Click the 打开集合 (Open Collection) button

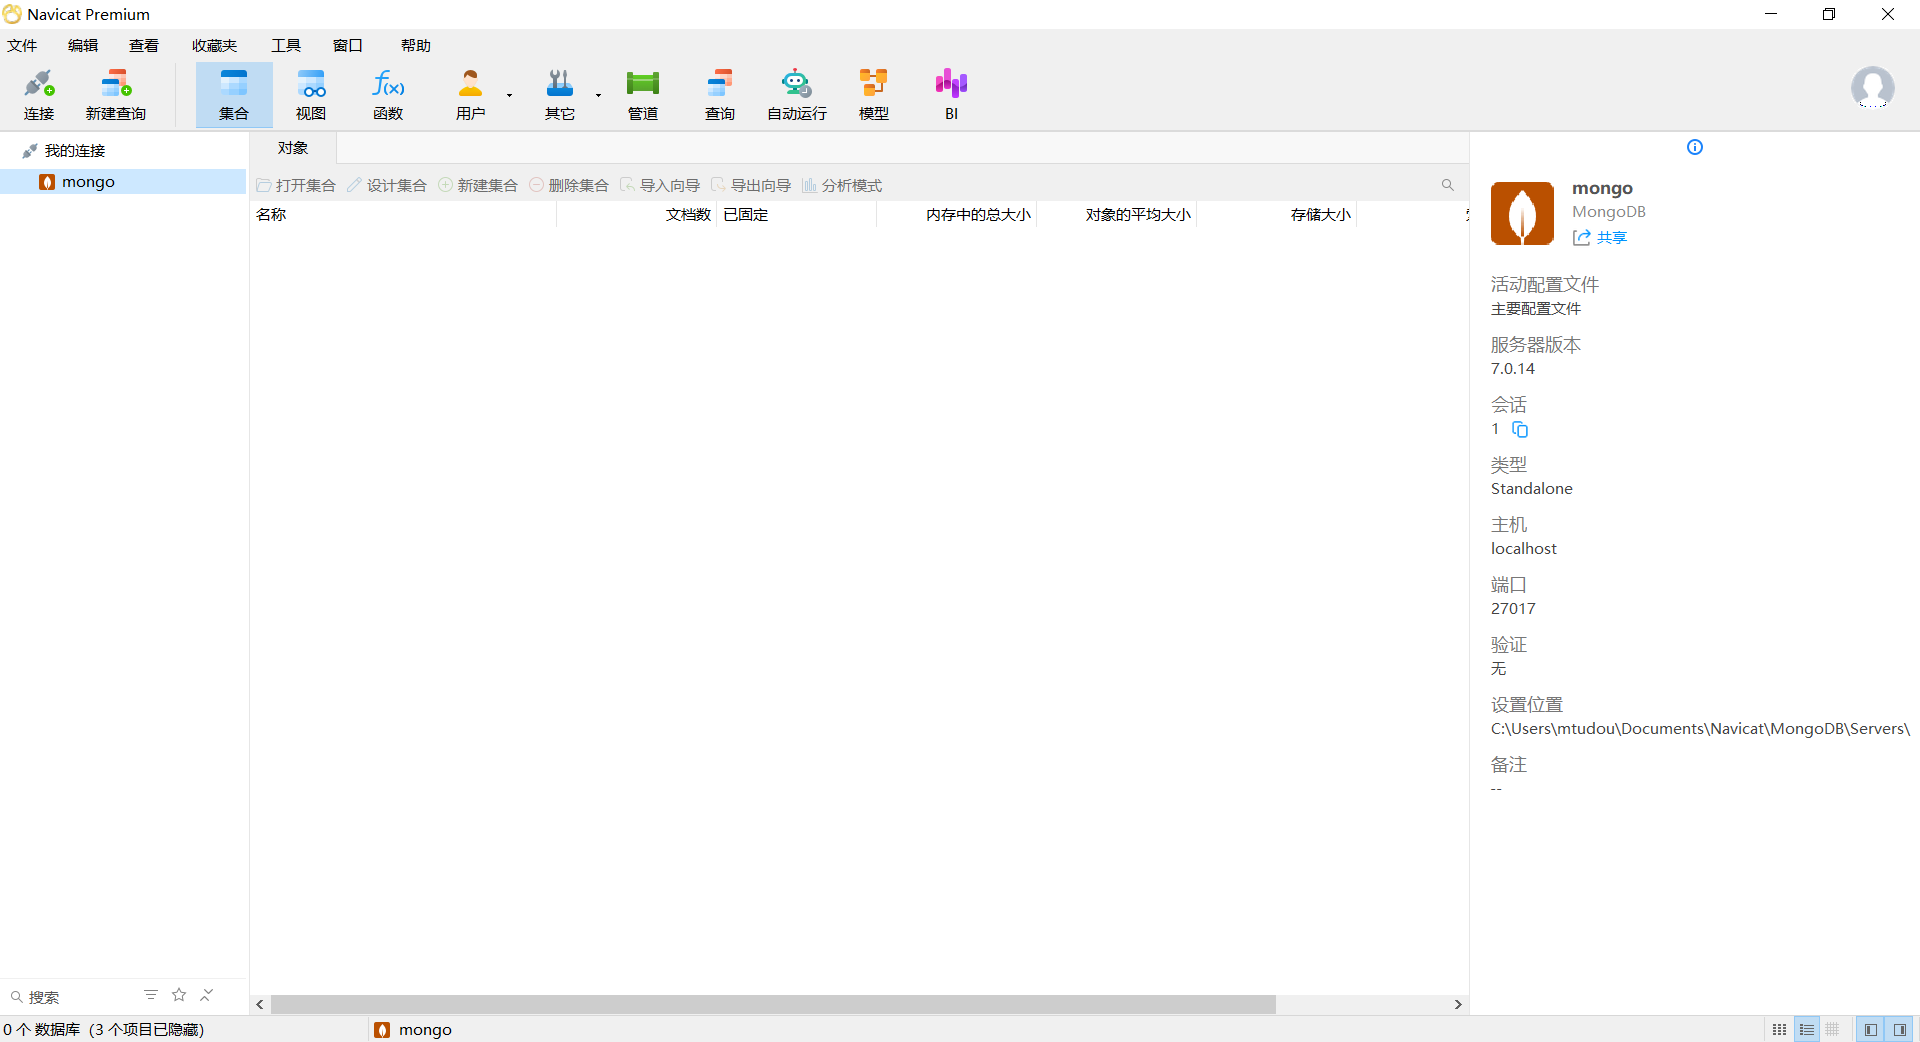[296, 185]
